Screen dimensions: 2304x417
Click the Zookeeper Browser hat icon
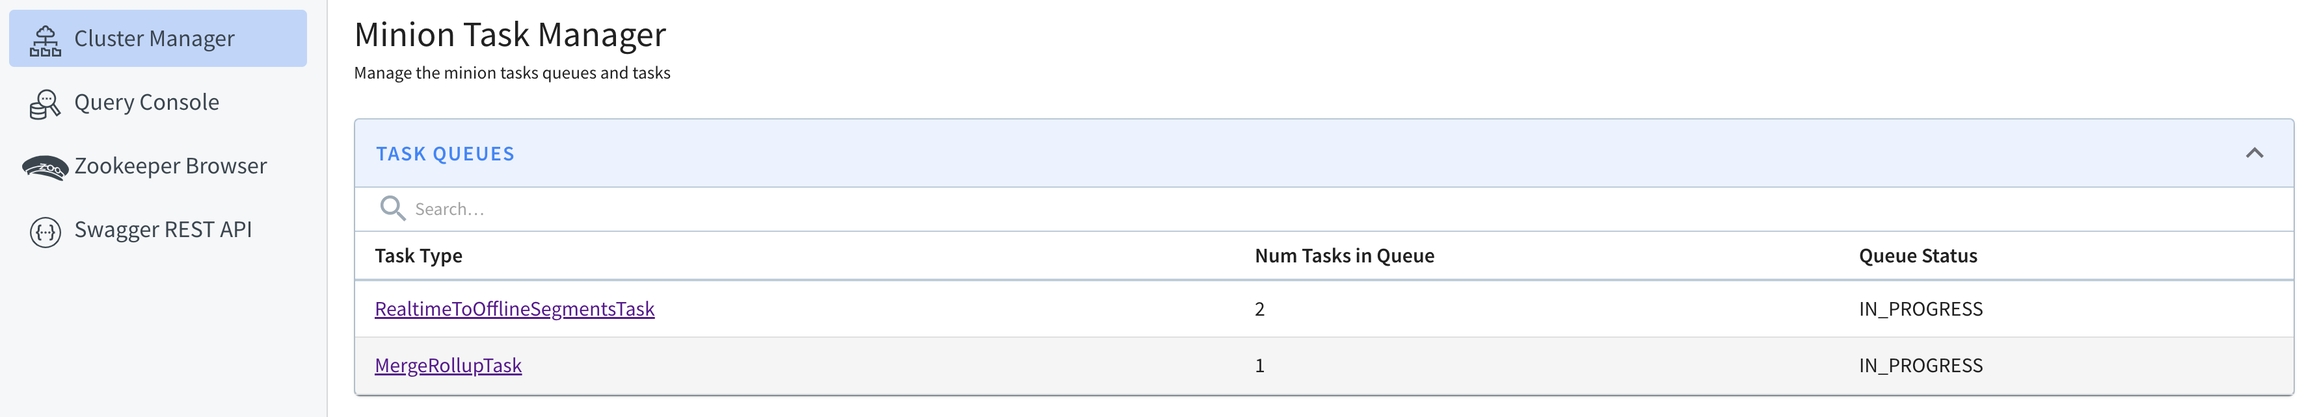pyautogui.click(x=45, y=167)
